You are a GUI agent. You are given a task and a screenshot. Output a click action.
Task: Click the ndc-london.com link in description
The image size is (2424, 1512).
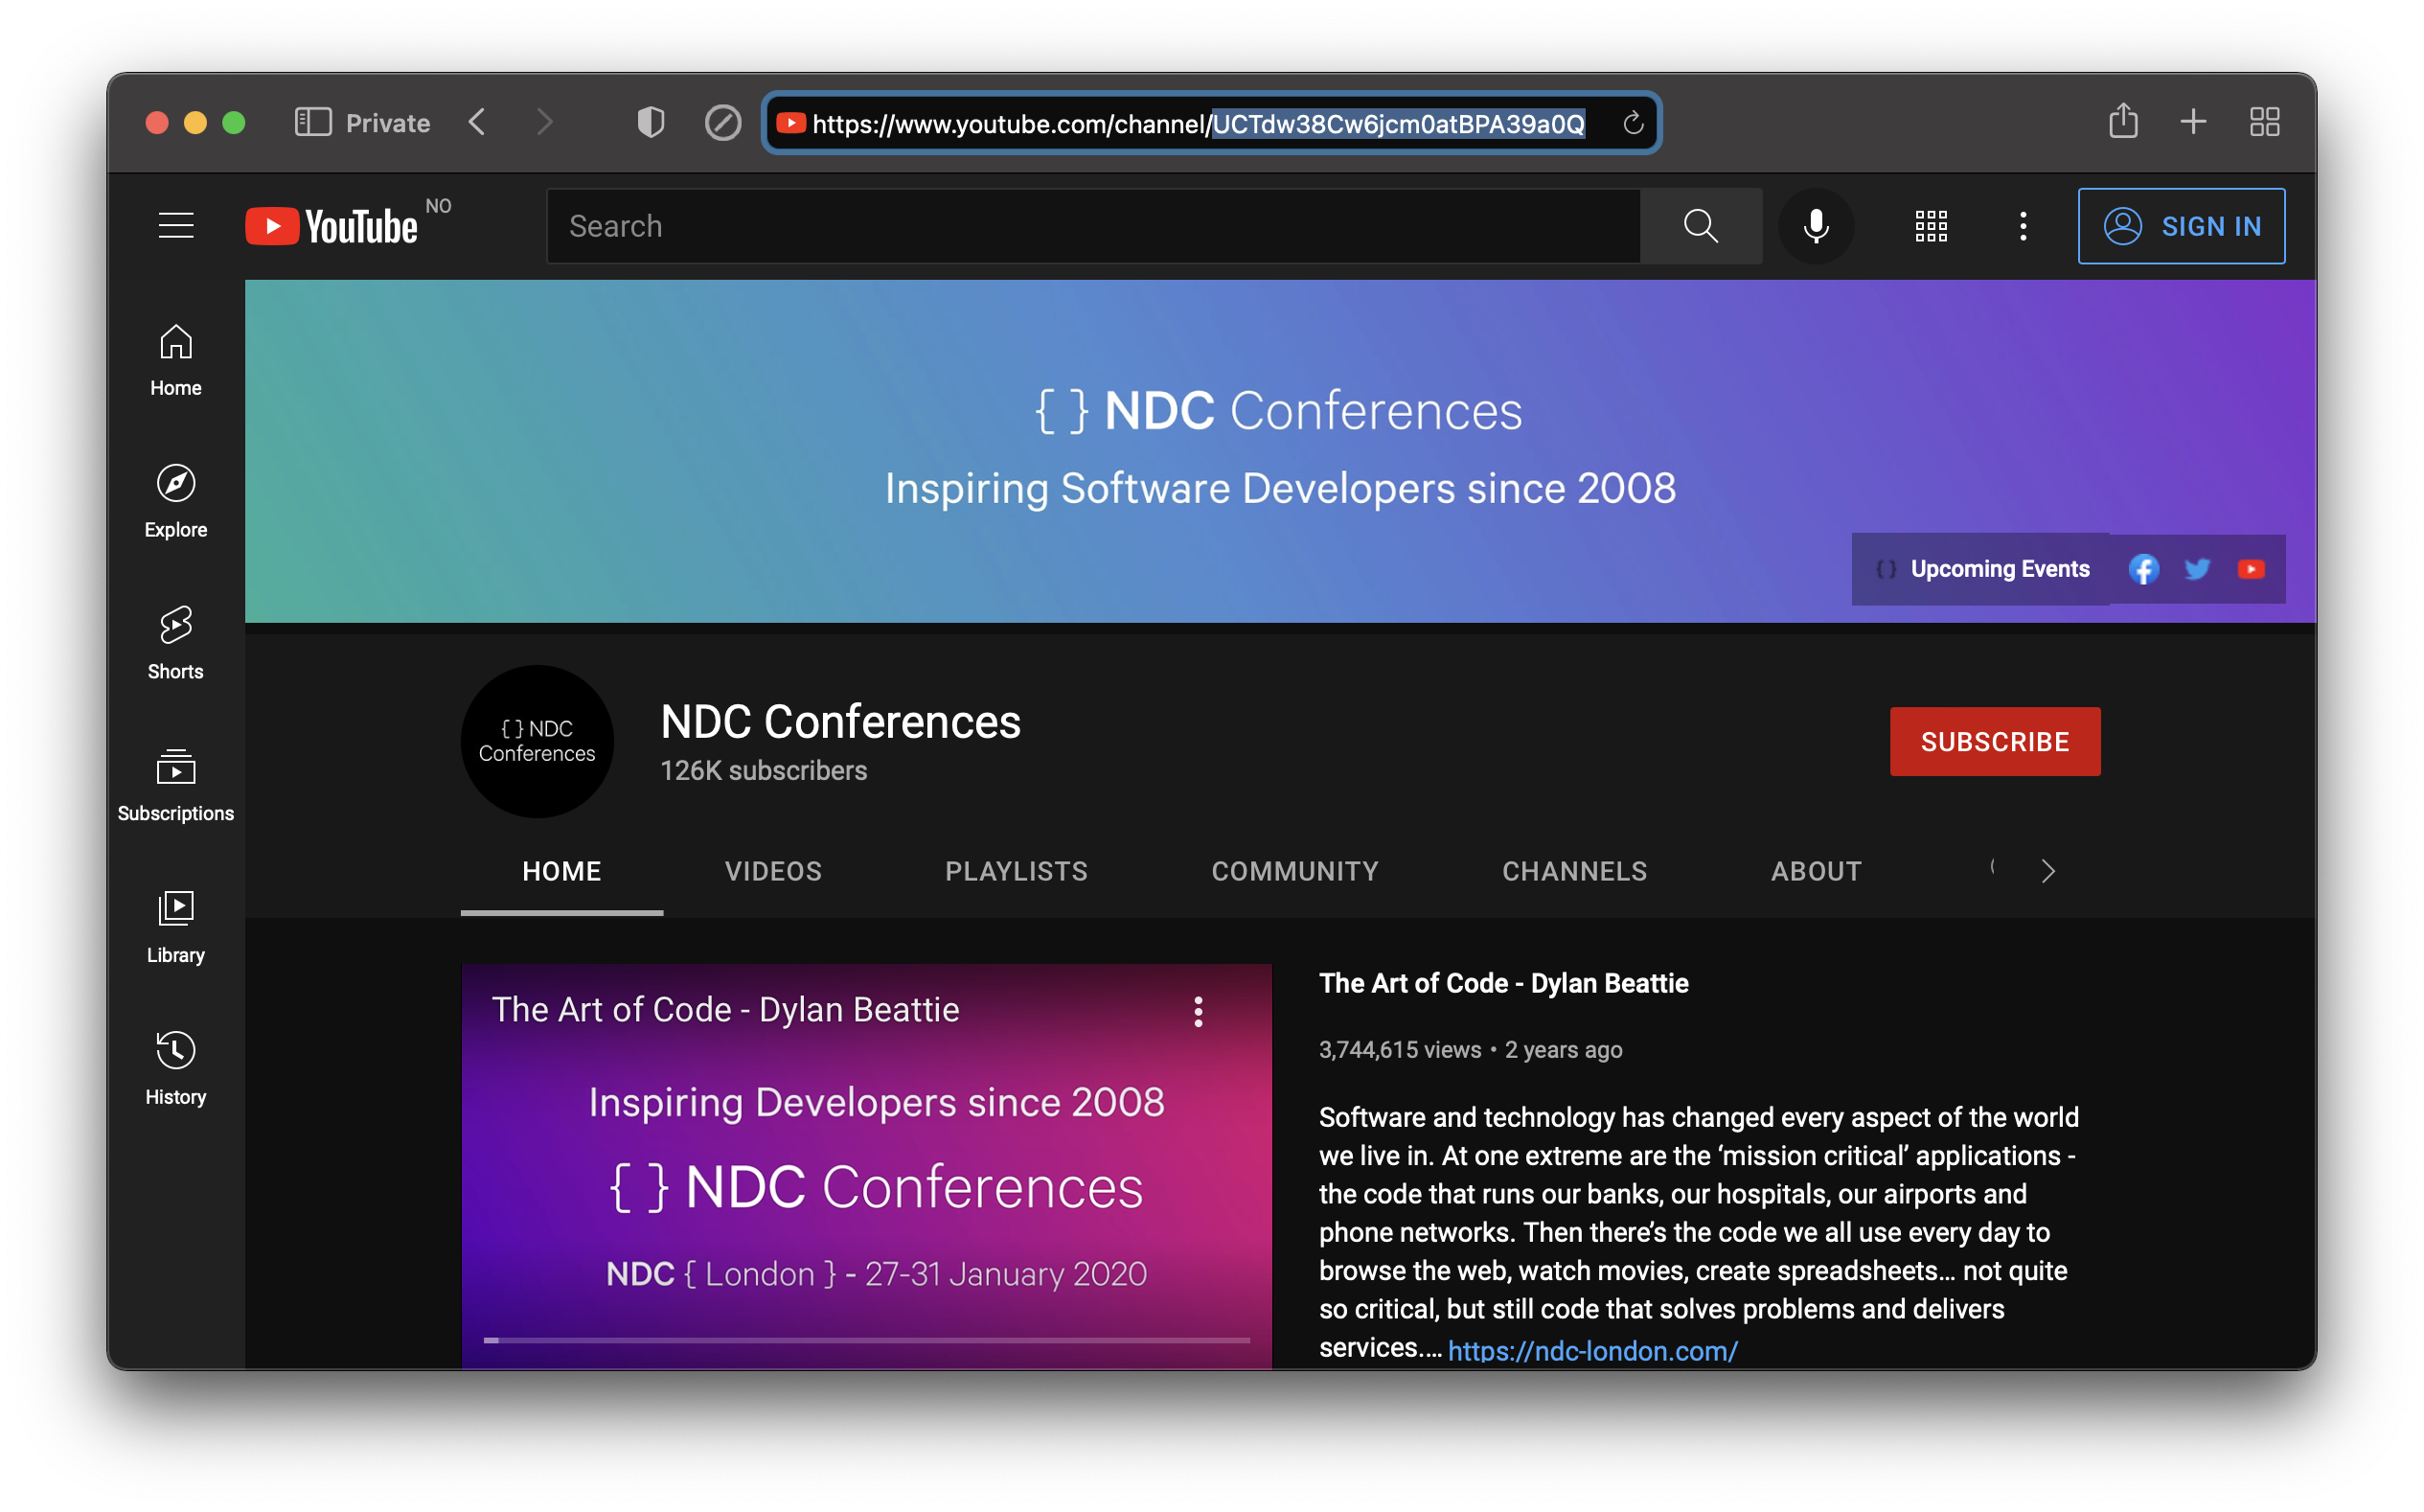[x=1591, y=1348]
